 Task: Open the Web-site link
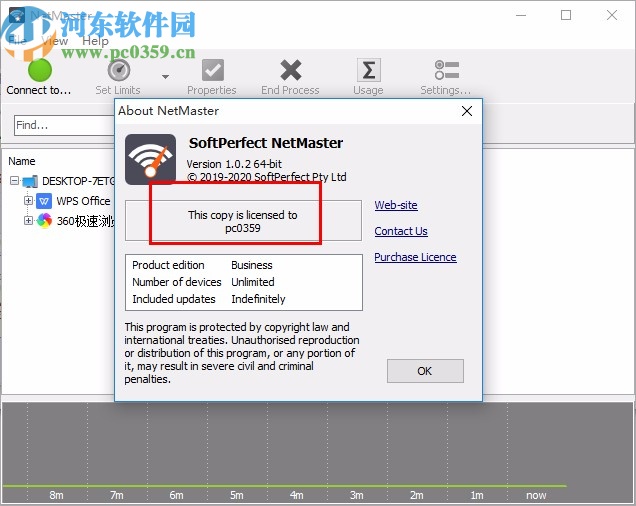coord(396,205)
